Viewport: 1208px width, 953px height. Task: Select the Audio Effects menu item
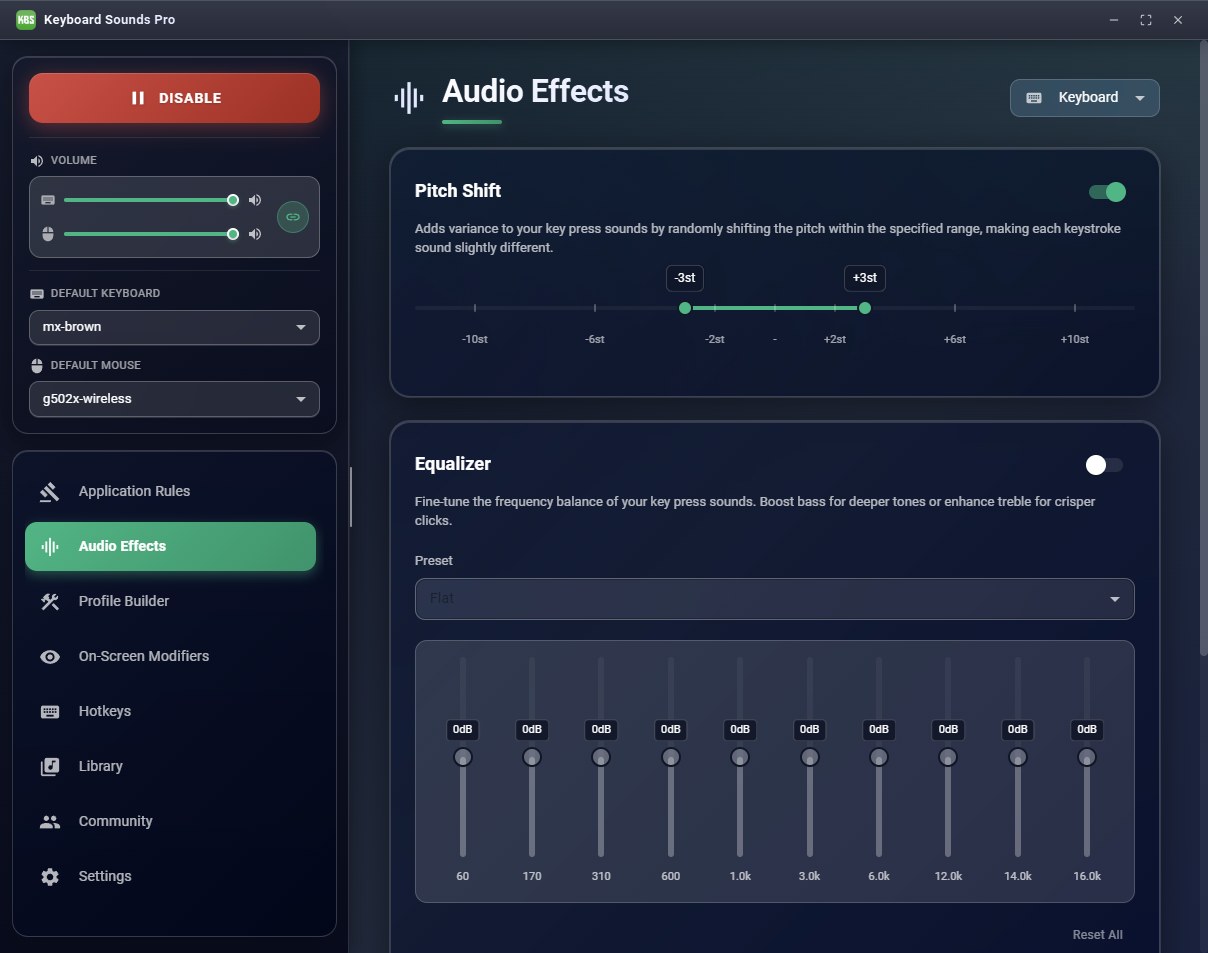(170, 546)
